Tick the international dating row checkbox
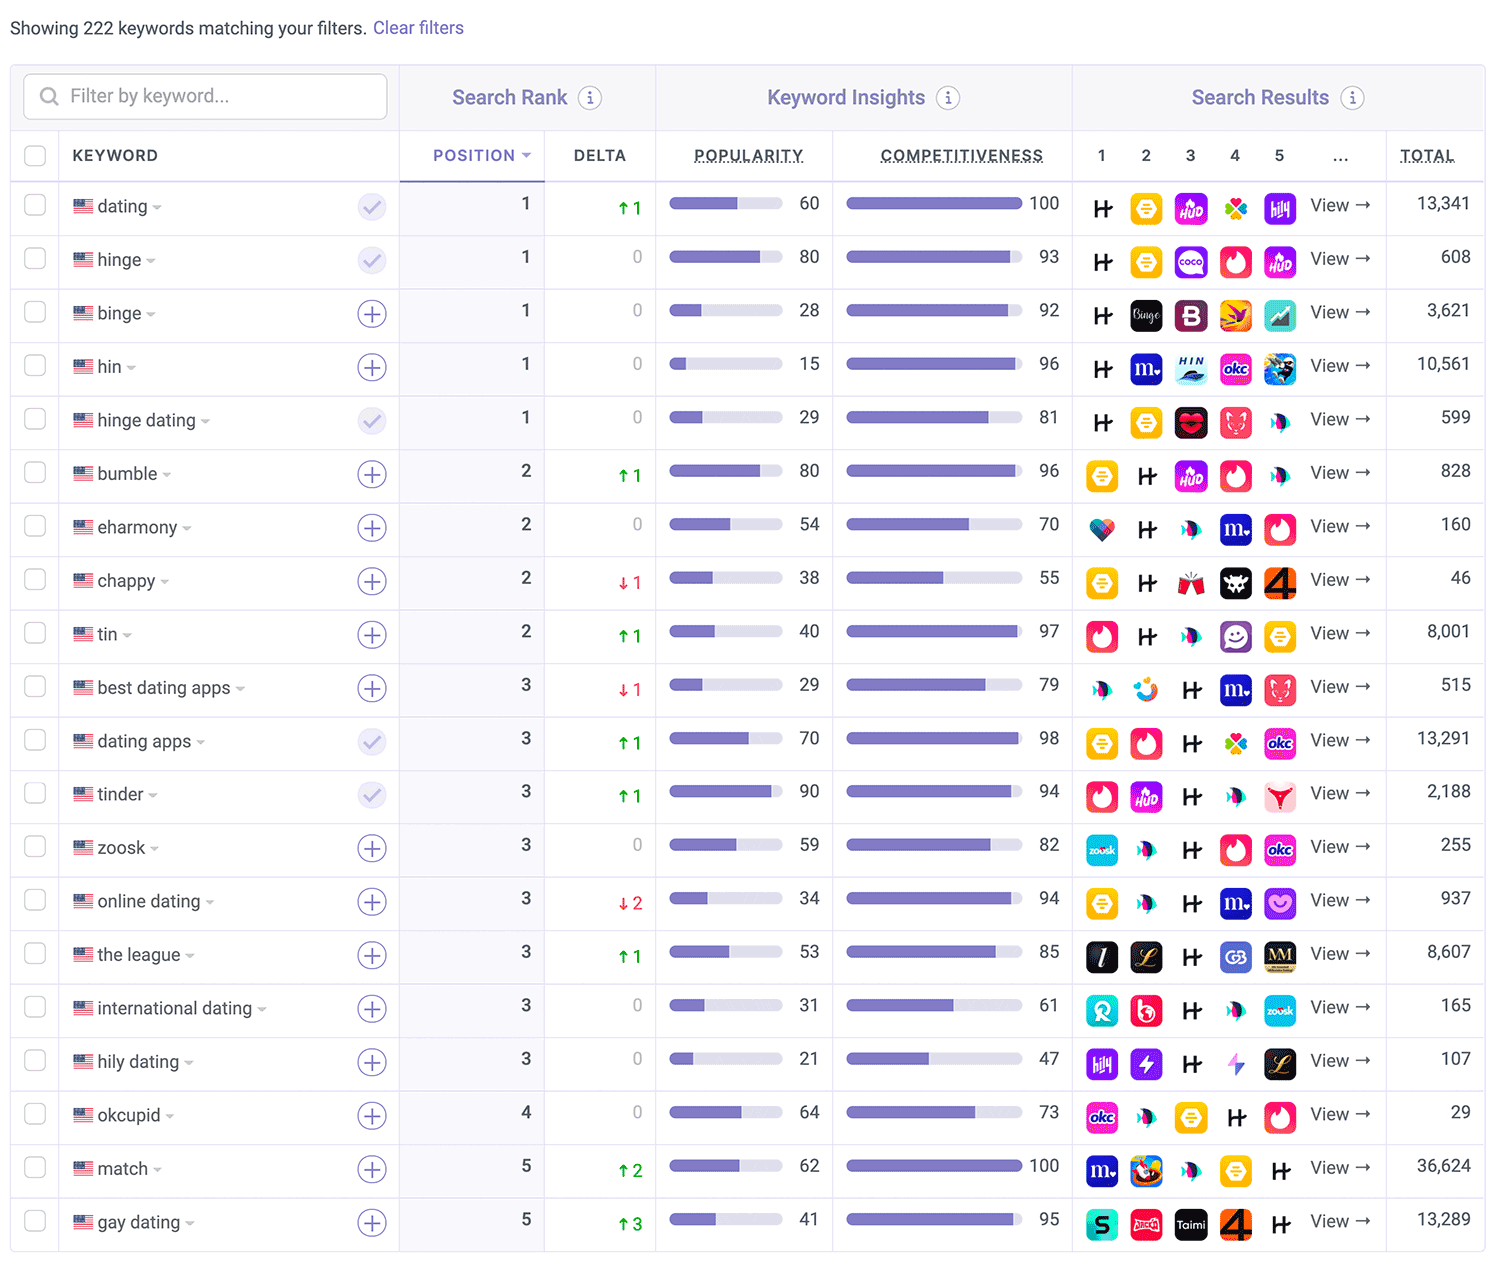Screen dimensions: 1500x1267 coord(35,1007)
